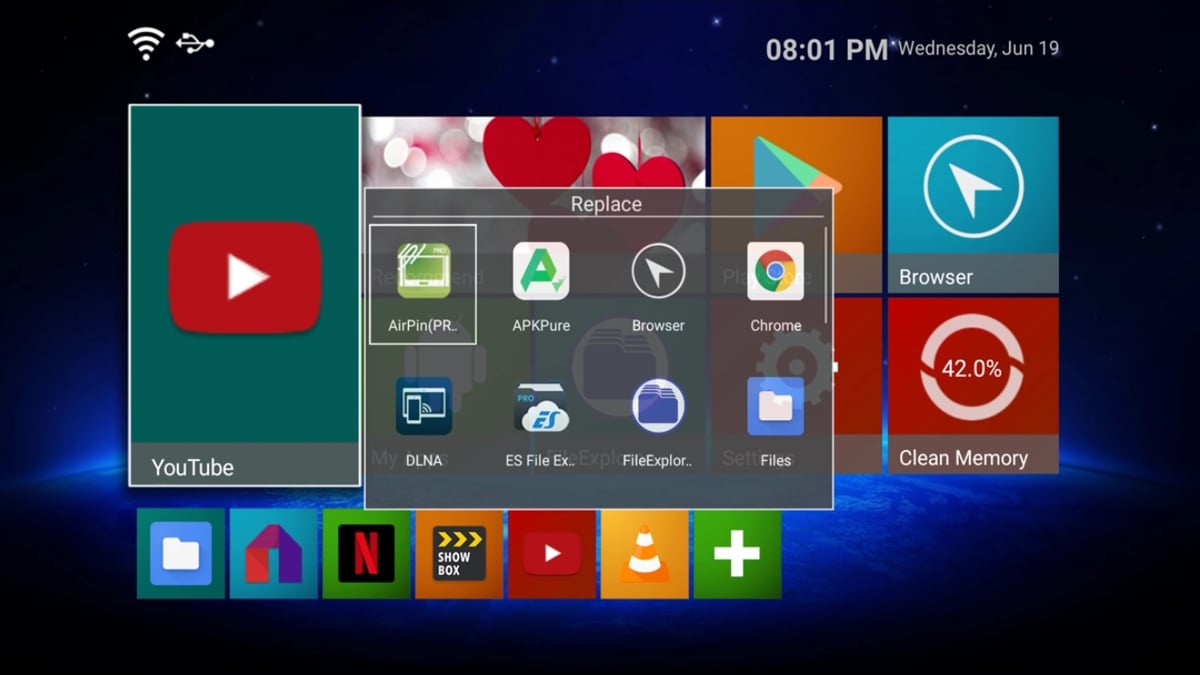1200x675 pixels.
Task: Launch the blue Files shortcut in bottom row
Action: coord(181,554)
